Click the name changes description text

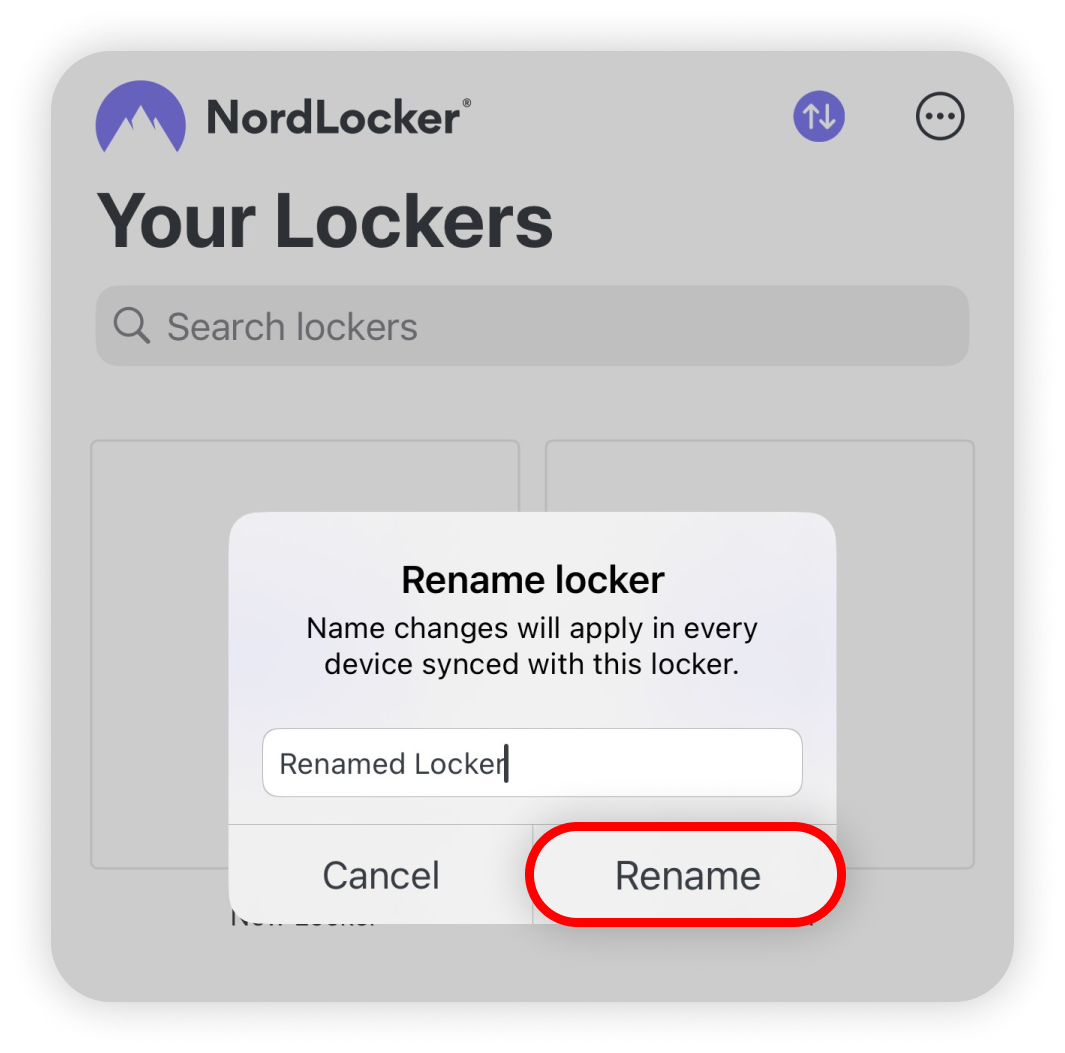[x=532, y=646]
